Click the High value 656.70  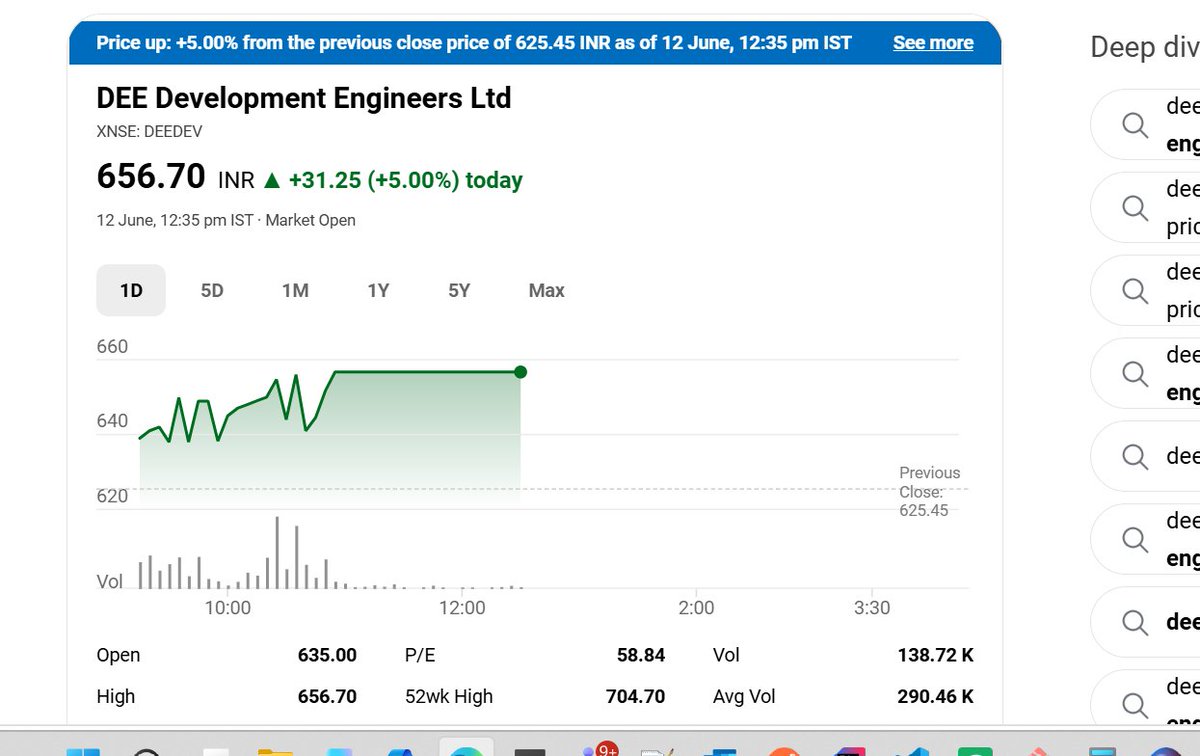pos(327,696)
